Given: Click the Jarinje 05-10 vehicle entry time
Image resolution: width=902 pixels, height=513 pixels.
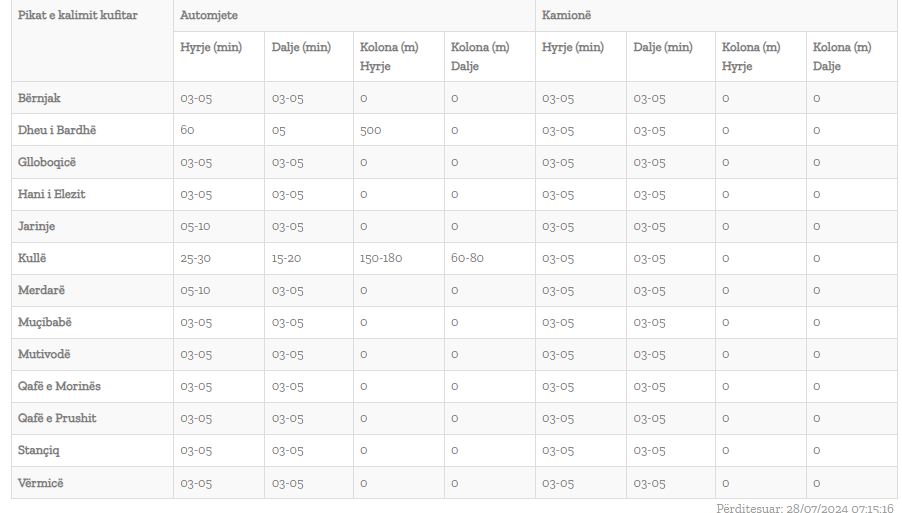Looking at the screenshot, I should pos(195,227).
